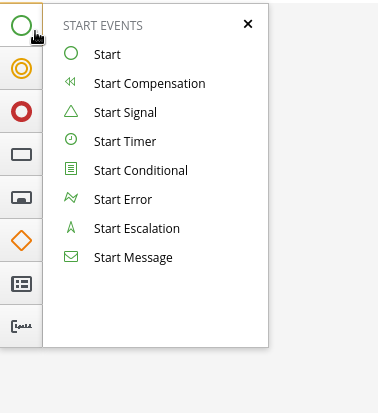Viewport: 378px width, 413px height.
Task: Open the Start Events palette category
Action: (x=21, y=25)
